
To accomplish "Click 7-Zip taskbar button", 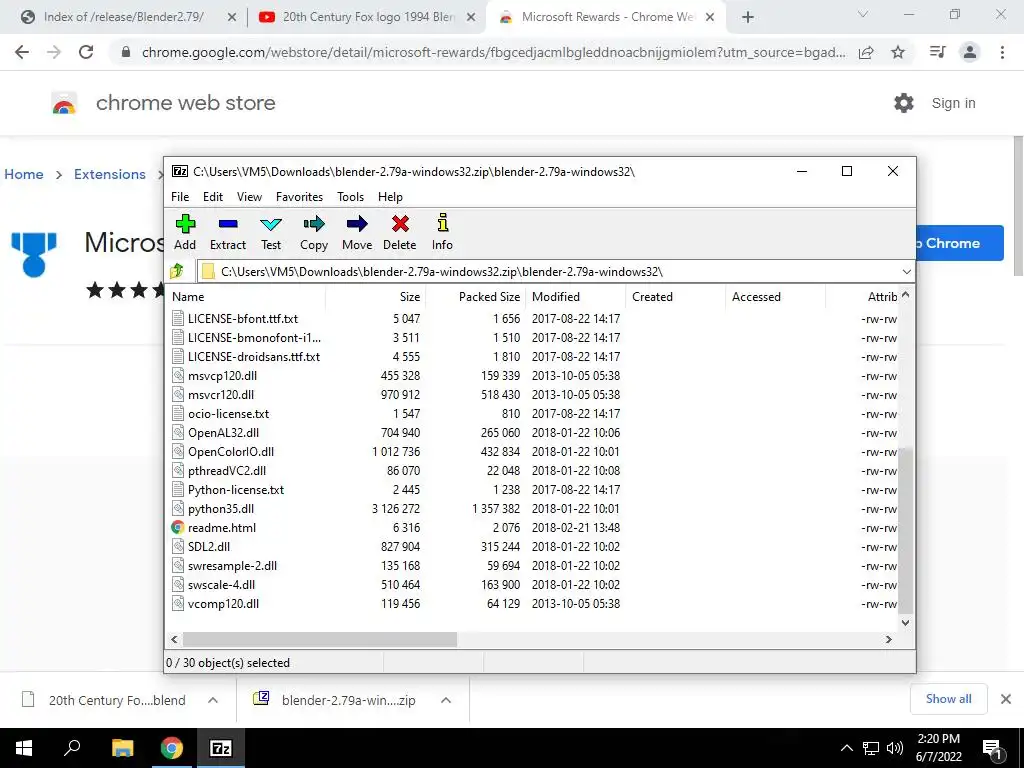I will point(221,748).
